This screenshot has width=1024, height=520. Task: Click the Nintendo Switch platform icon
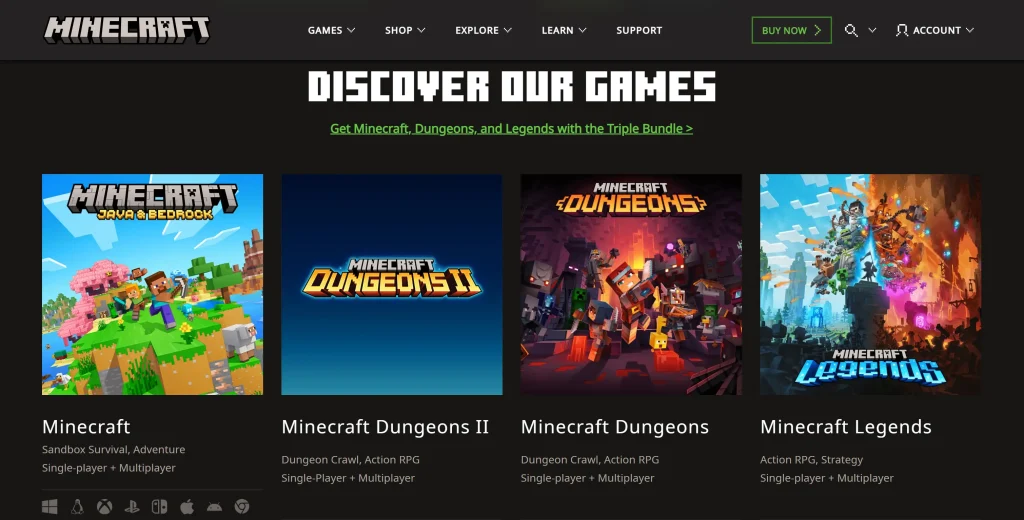point(159,506)
